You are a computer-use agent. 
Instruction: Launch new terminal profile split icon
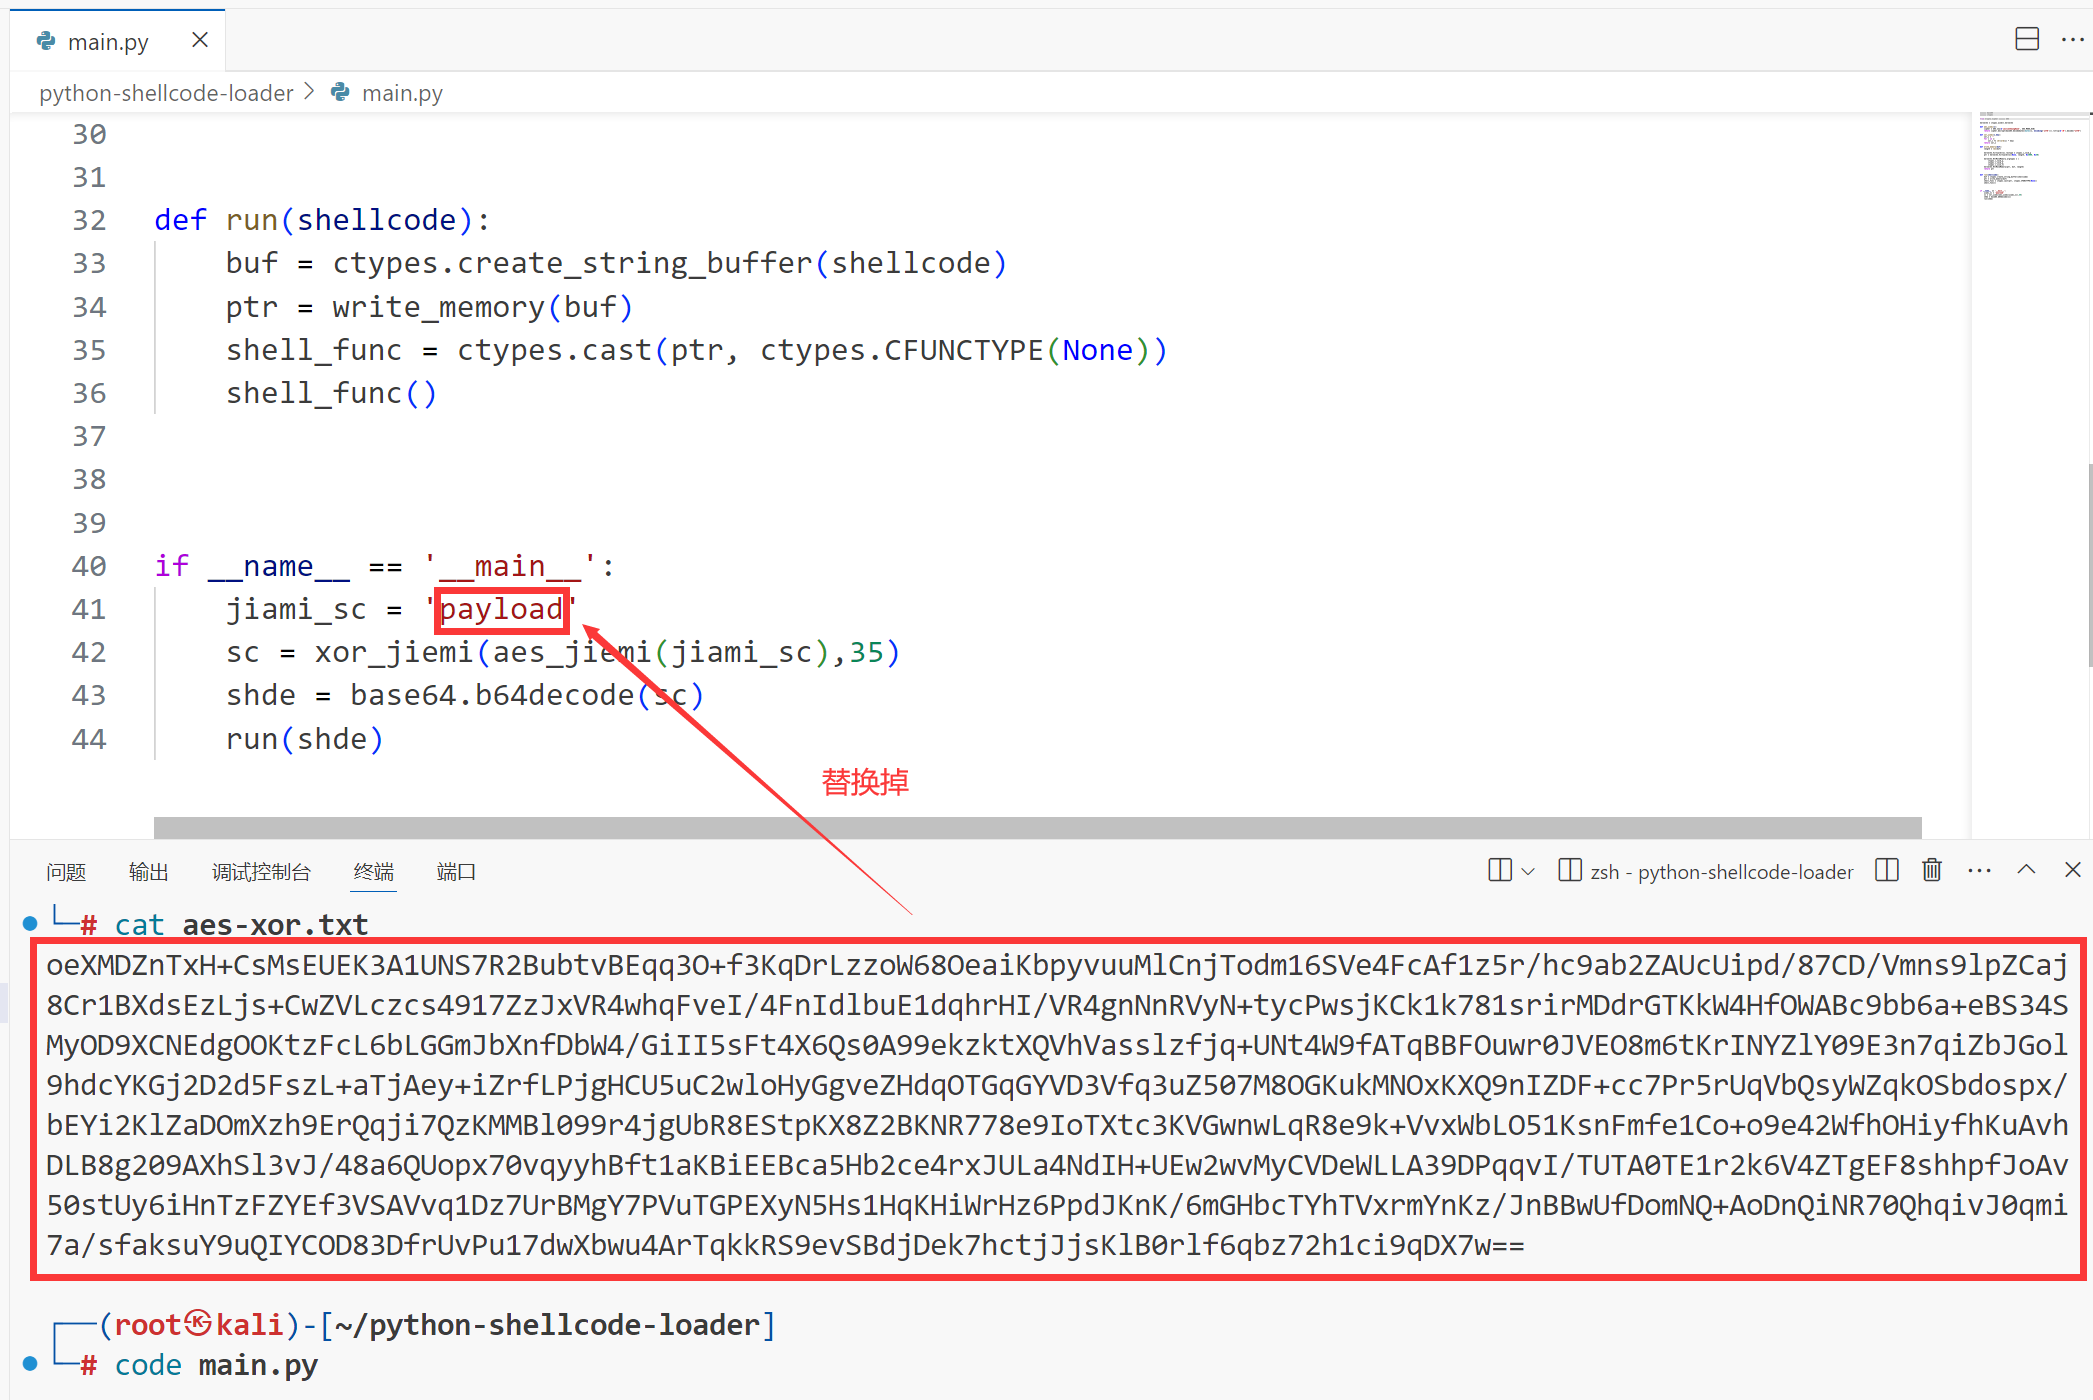(1499, 870)
